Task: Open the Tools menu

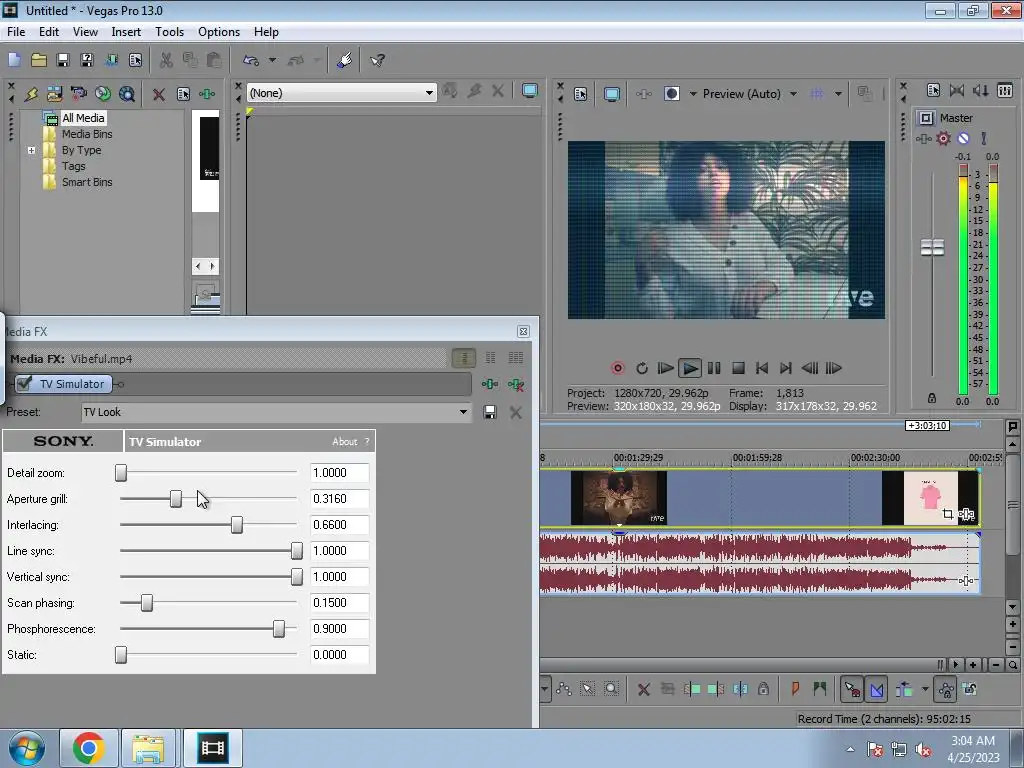Action: tap(169, 31)
